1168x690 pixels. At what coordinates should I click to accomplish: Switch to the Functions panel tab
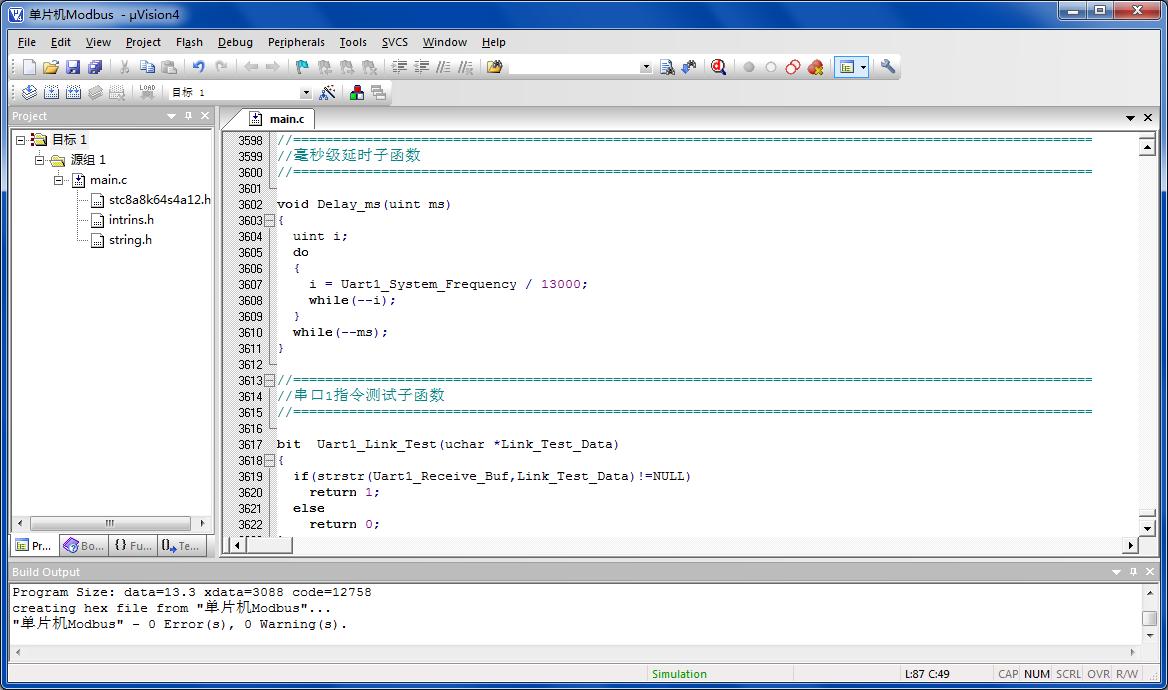pos(133,545)
